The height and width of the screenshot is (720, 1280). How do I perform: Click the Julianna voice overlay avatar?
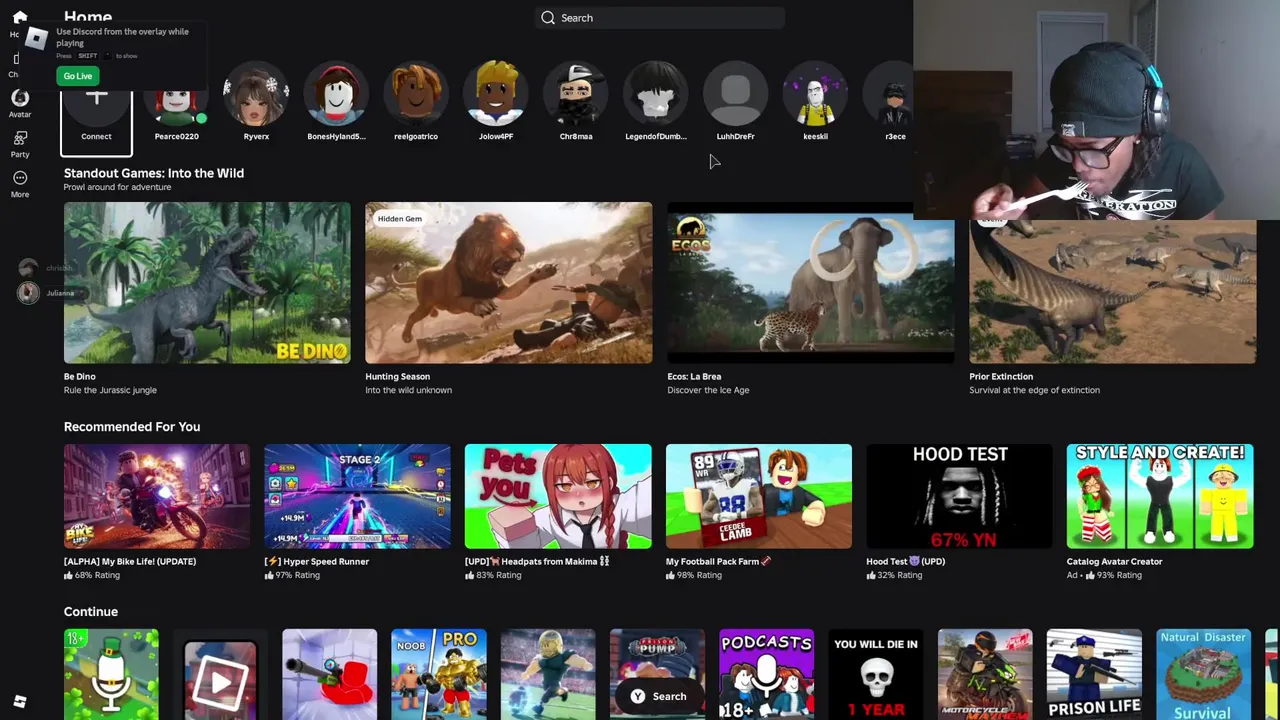[x=28, y=292]
